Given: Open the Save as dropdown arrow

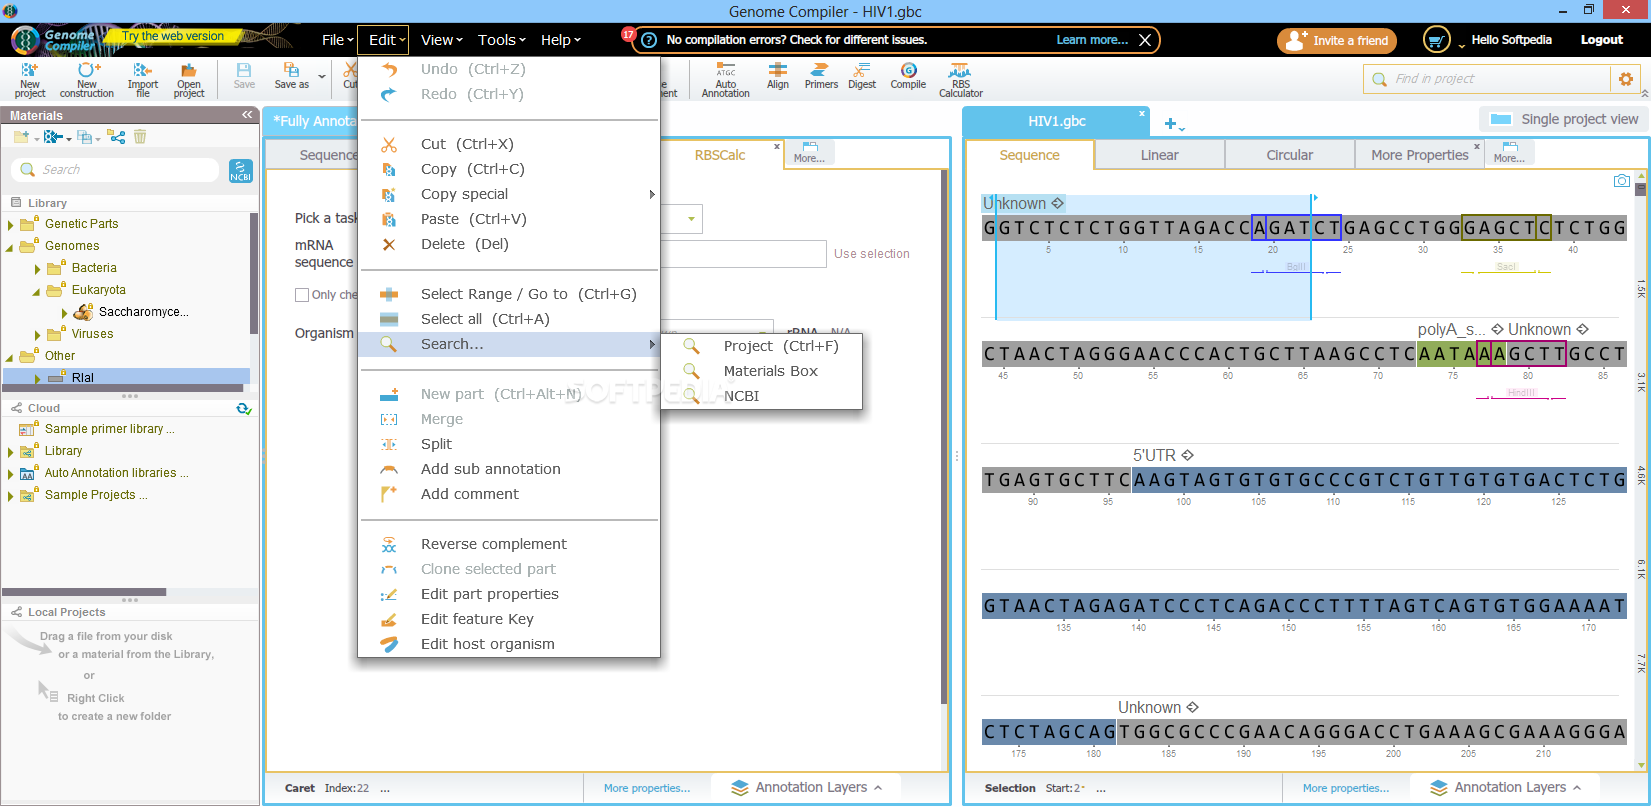Looking at the screenshot, I should [x=322, y=76].
